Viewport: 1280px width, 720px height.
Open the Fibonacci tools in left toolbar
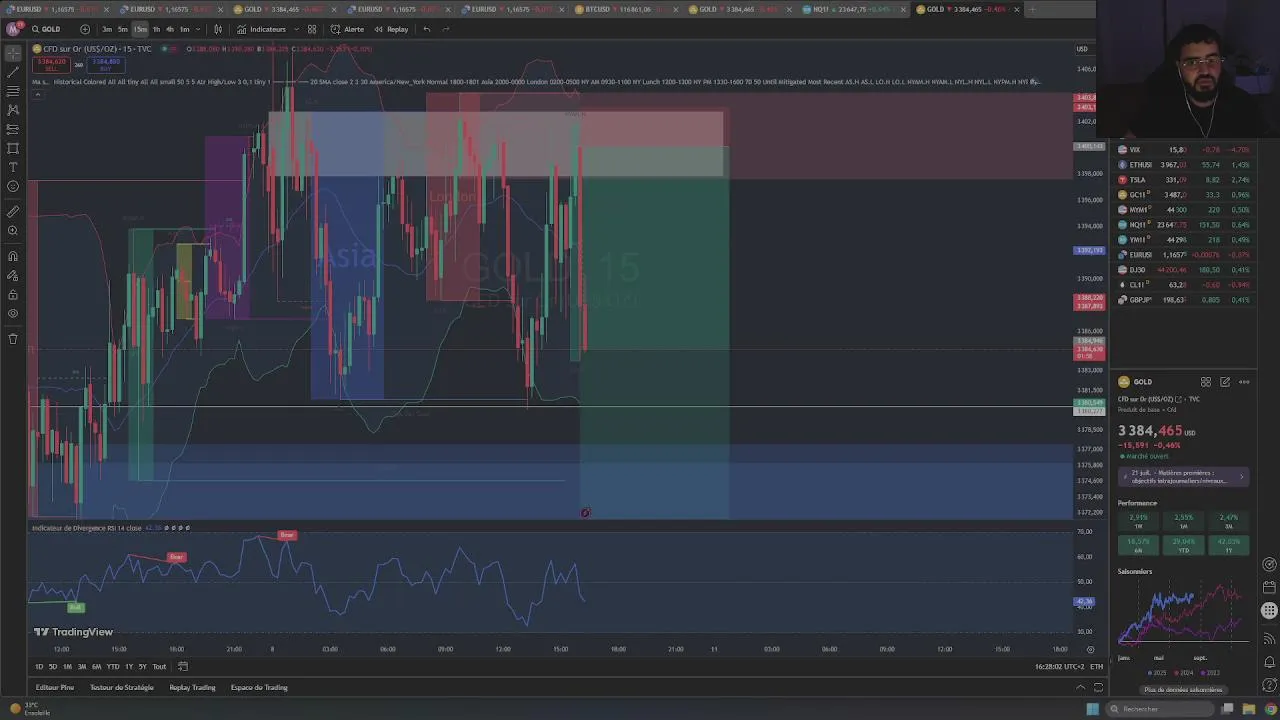click(x=13, y=91)
